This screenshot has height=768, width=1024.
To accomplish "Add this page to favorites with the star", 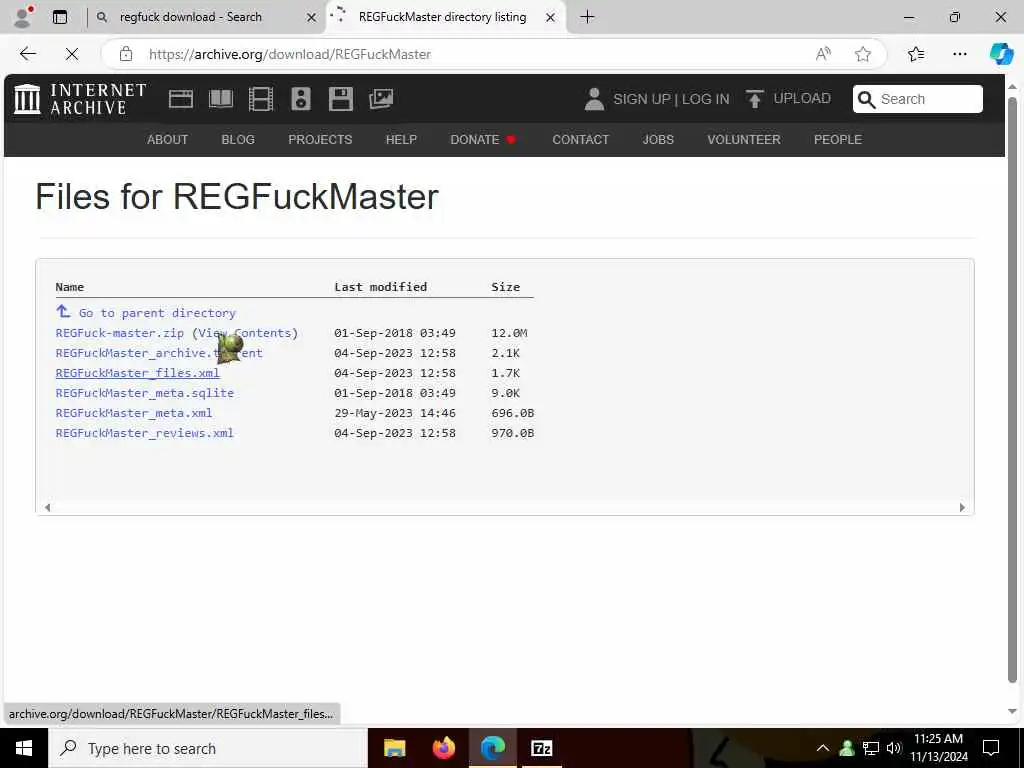I will 863,54.
